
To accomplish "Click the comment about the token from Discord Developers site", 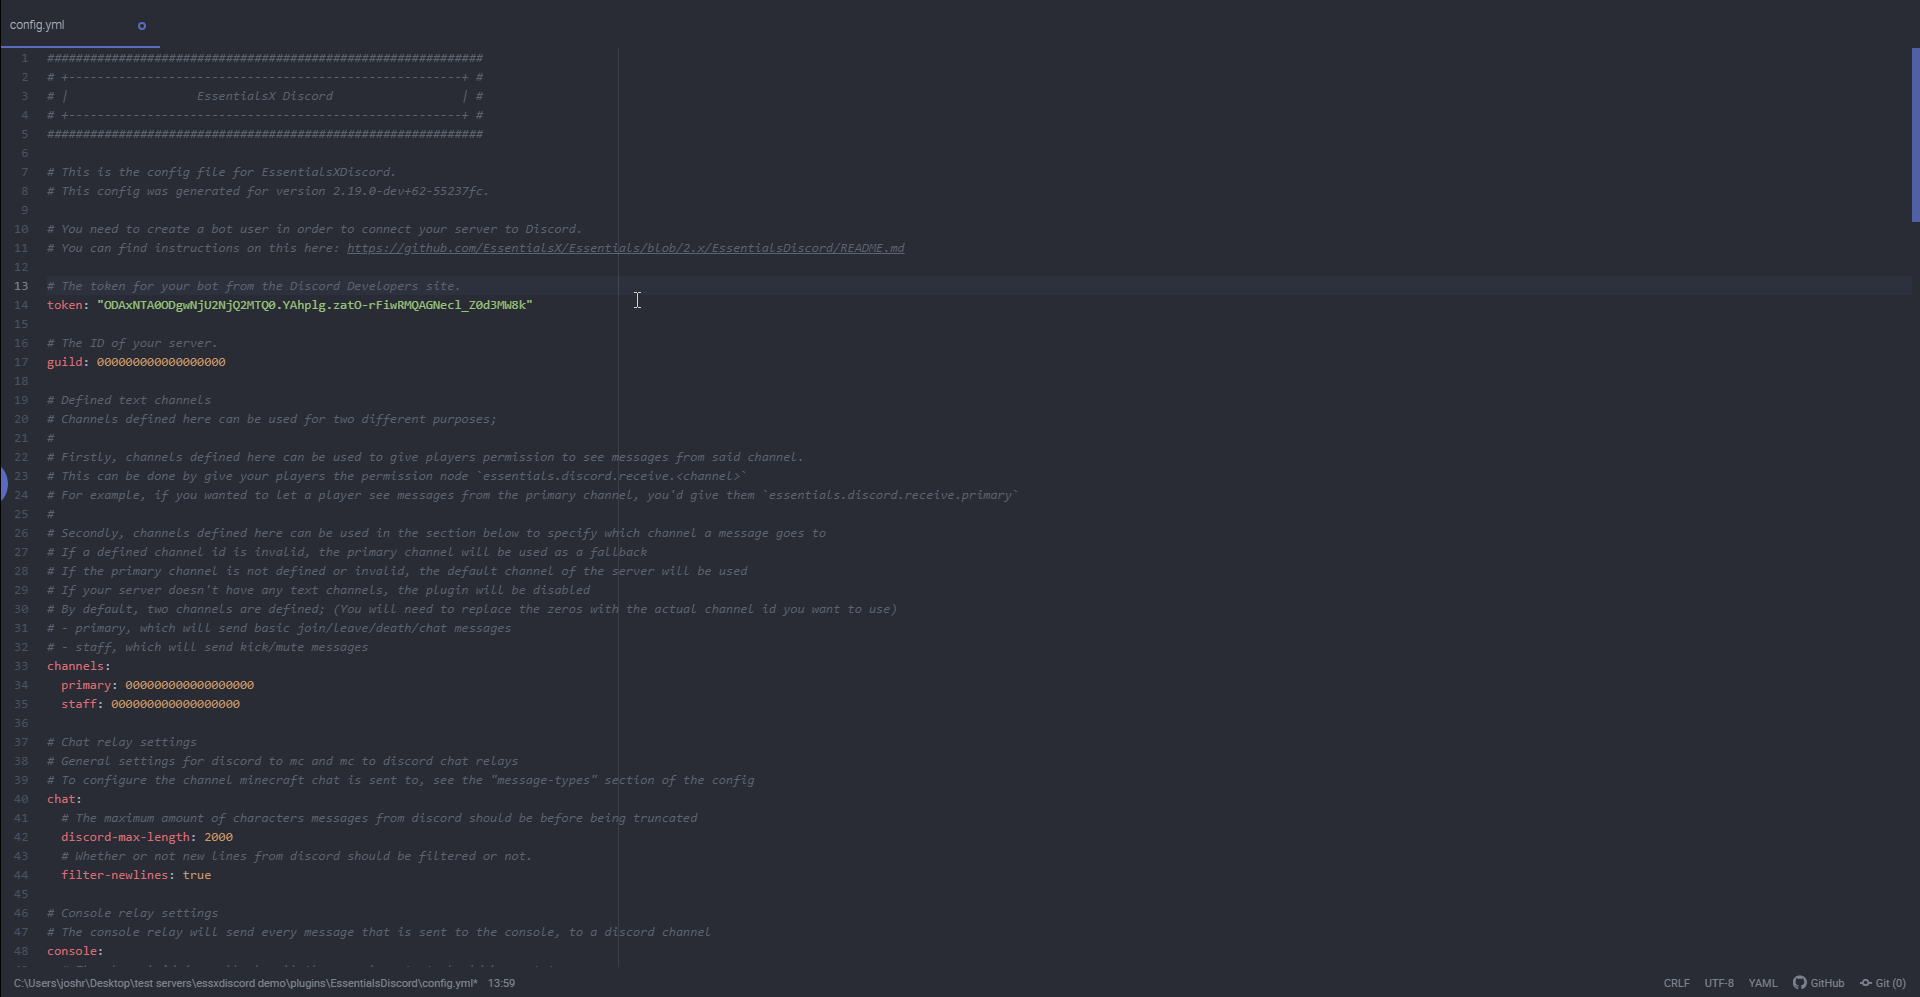I will (254, 286).
